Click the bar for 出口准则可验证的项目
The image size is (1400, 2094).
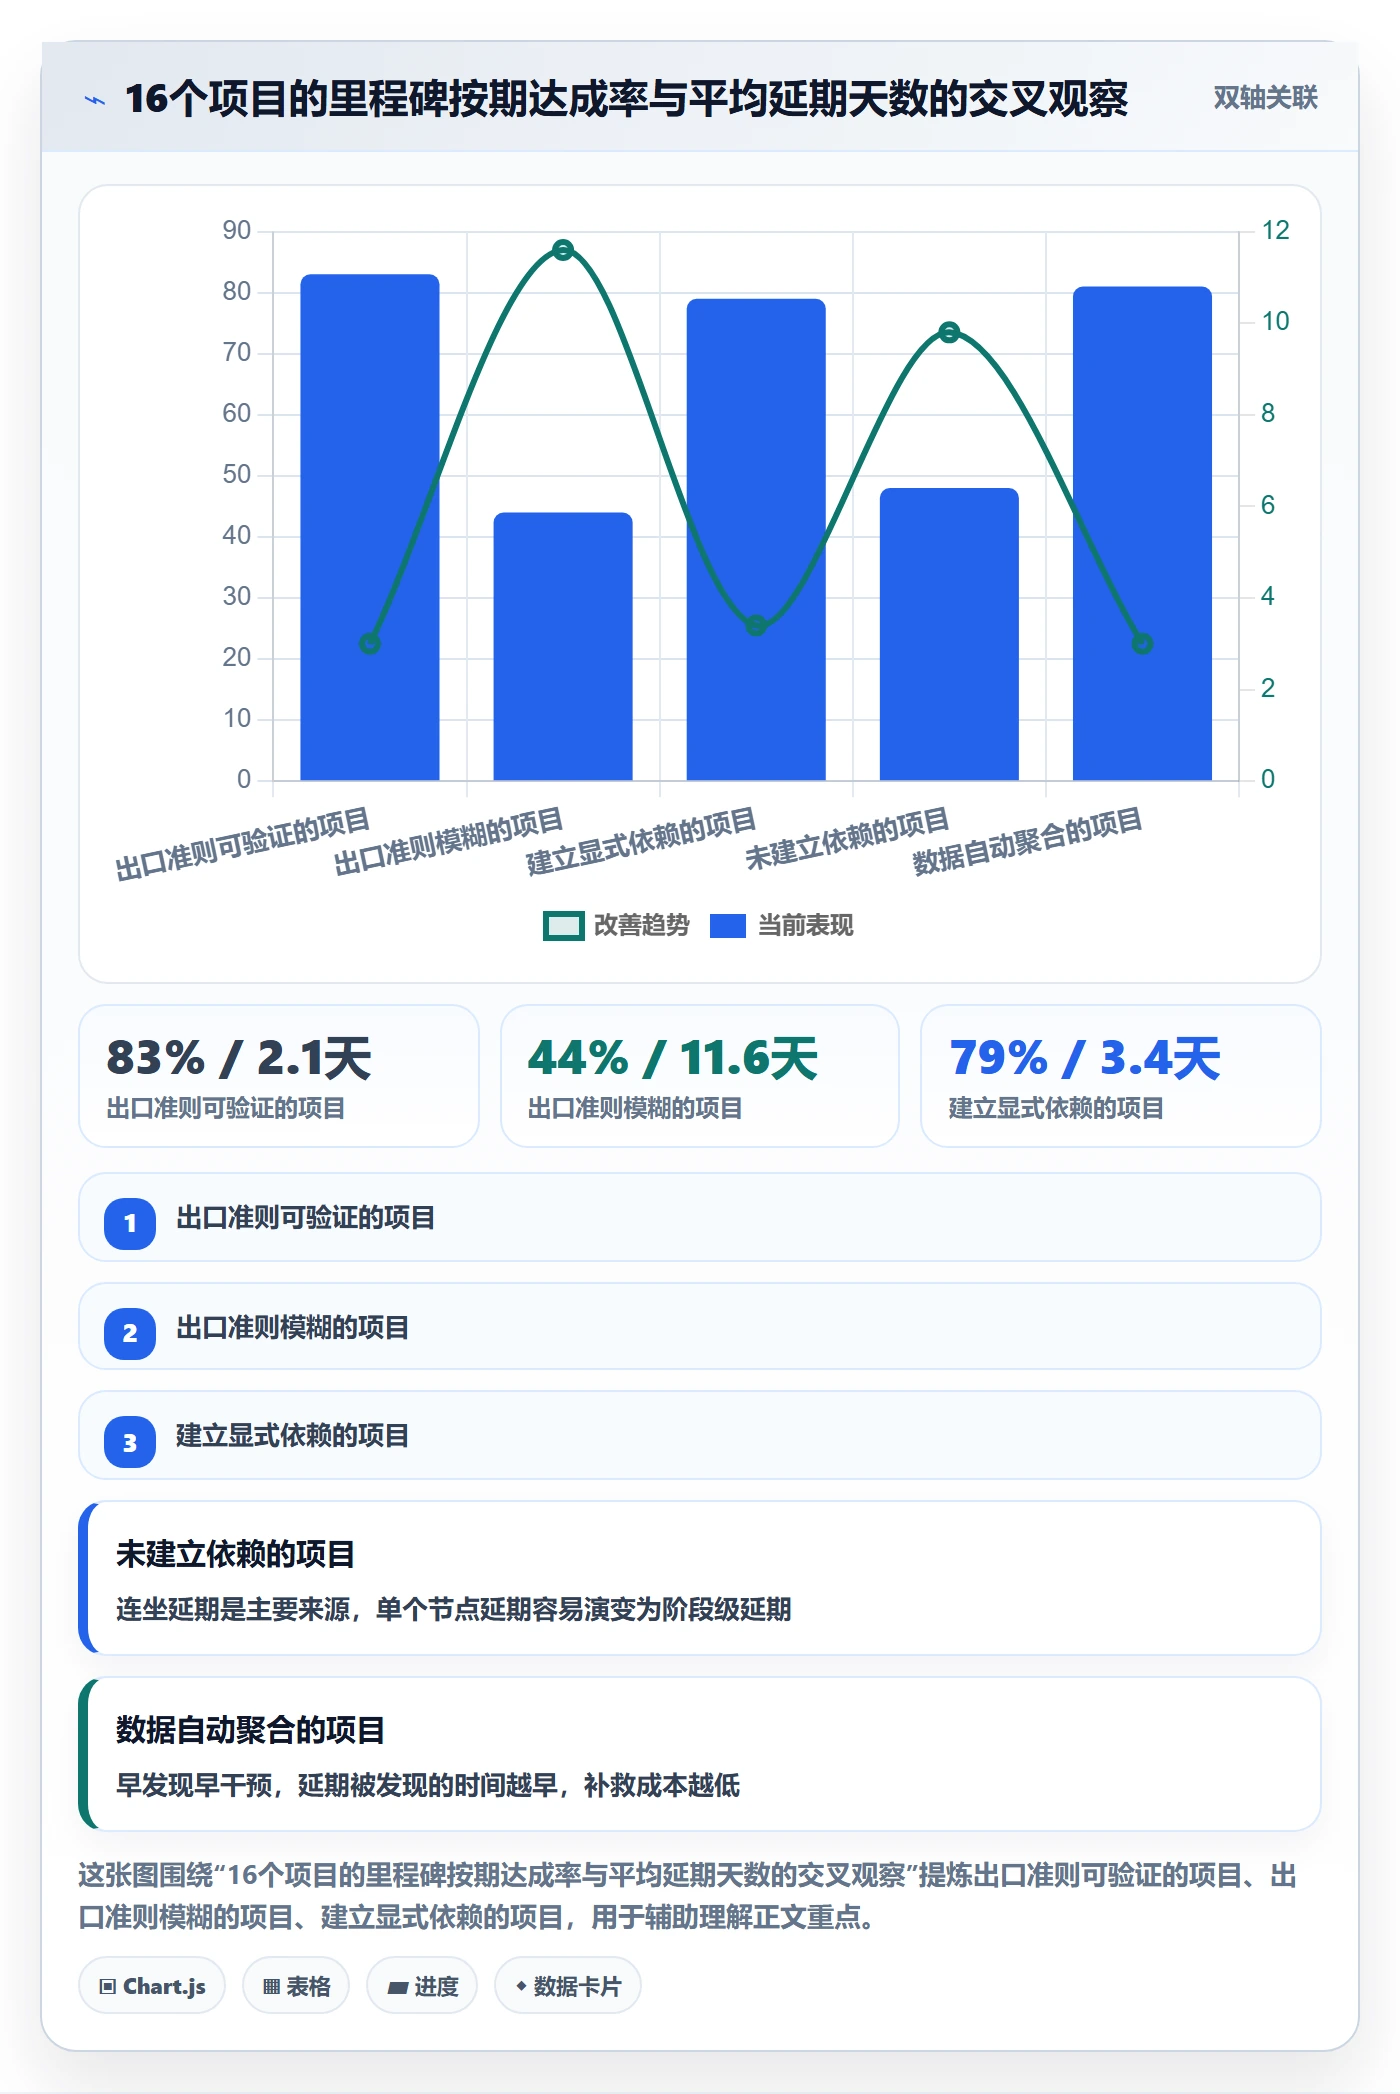click(370, 527)
